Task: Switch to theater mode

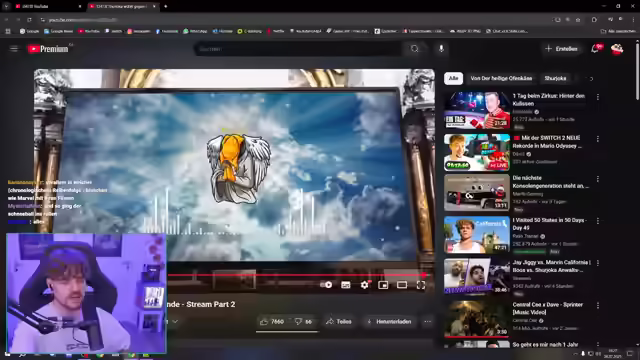Action: pyautogui.click(x=402, y=285)
